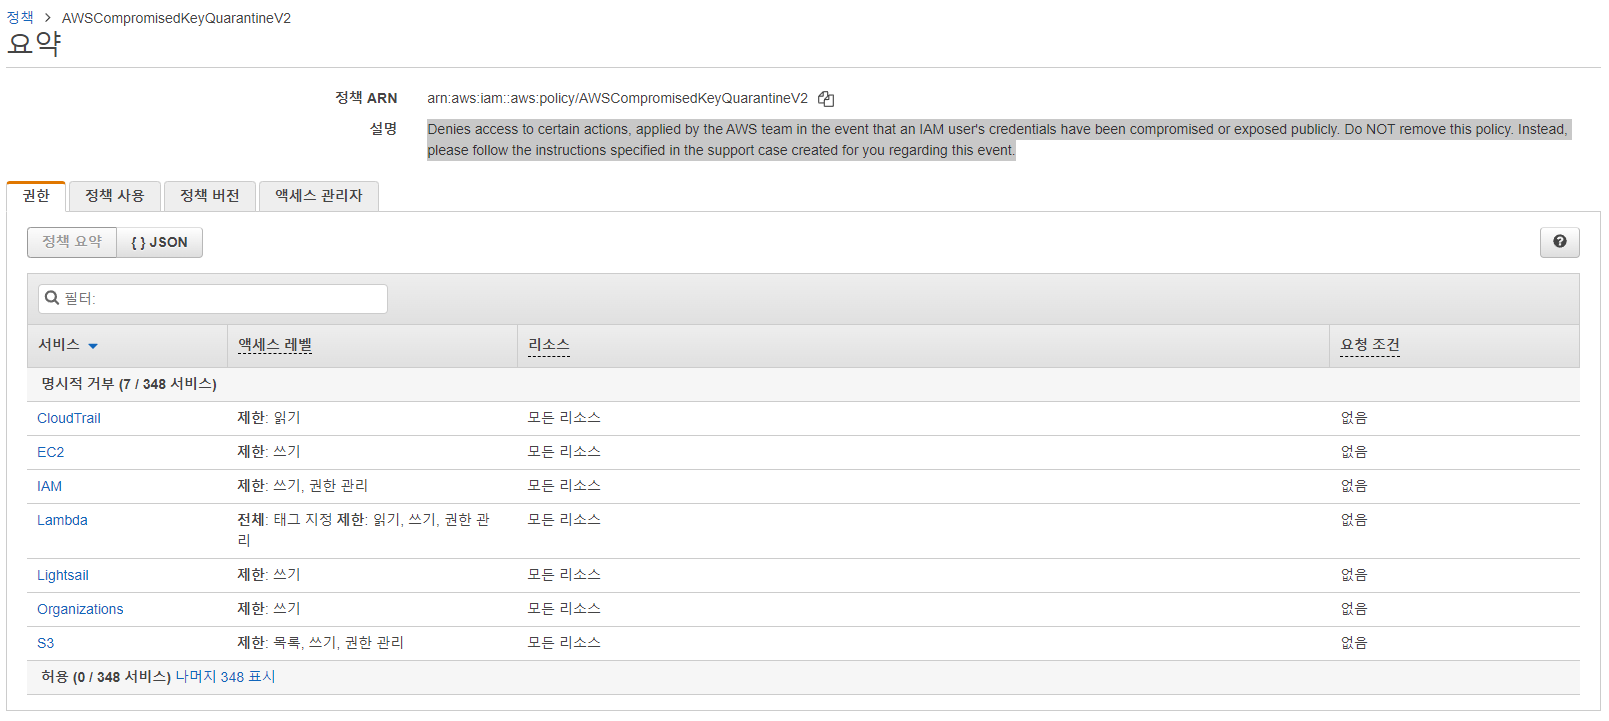The image size is (1609, 721).
Task: Open the EC2 service link
Action: (x=51, y=452)
